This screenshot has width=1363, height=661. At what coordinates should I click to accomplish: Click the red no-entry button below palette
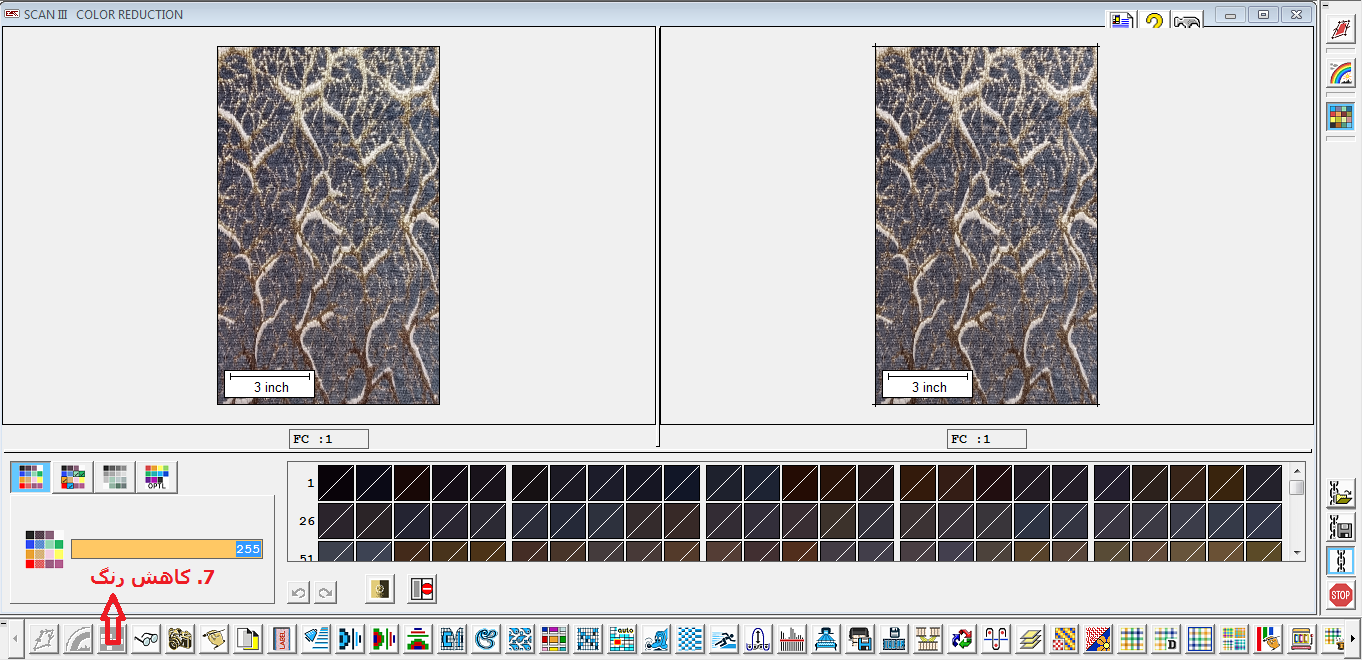(422, 589)
